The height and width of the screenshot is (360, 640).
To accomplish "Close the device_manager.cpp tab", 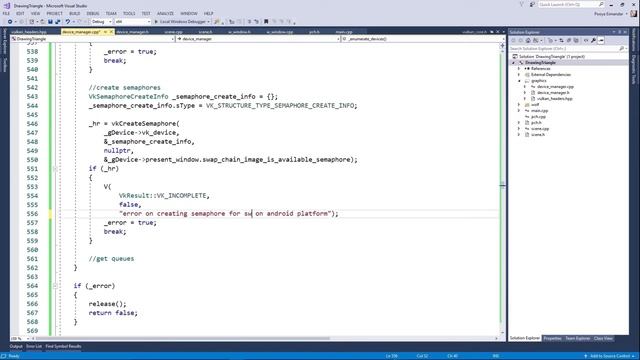I will coord(111,32).
